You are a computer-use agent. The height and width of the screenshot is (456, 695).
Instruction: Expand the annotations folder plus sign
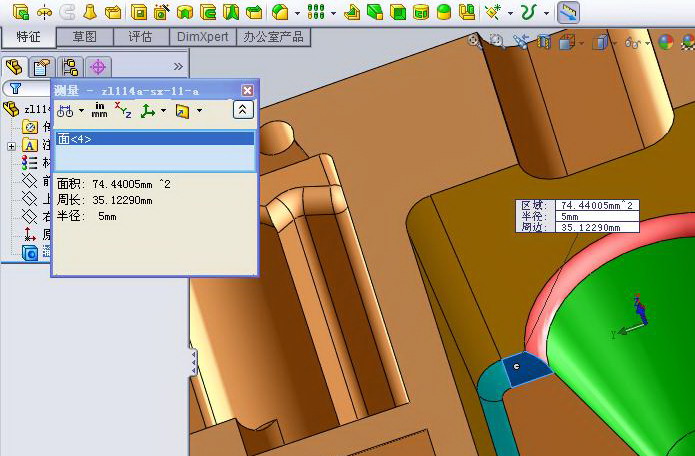(x=12, y=146)
